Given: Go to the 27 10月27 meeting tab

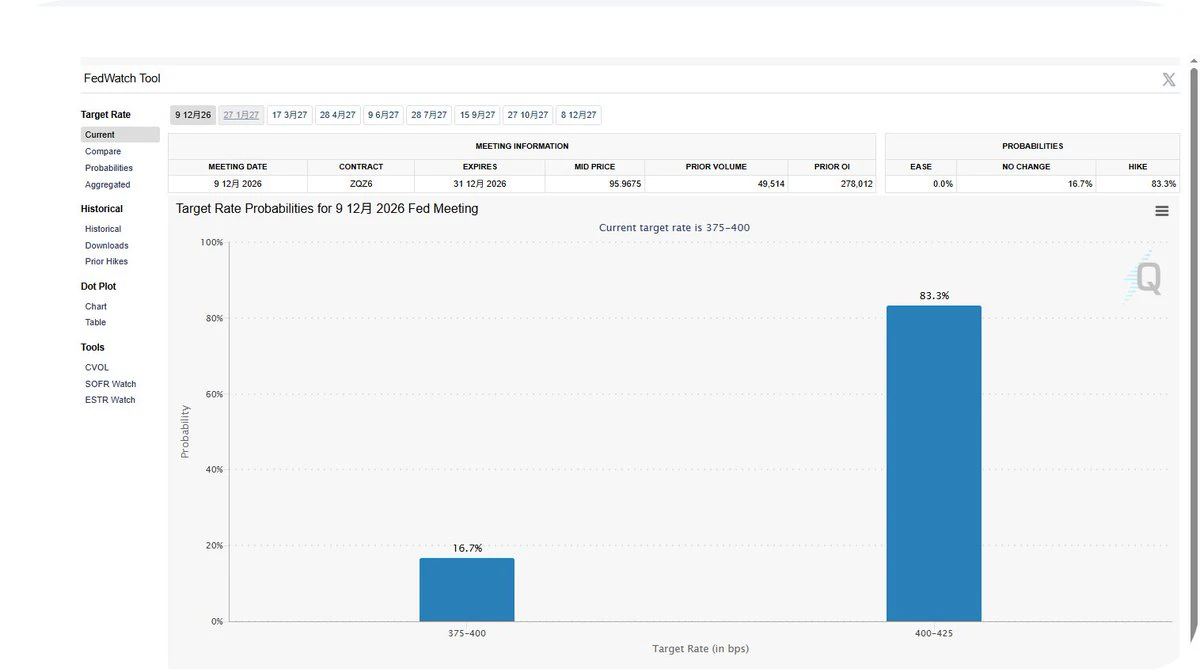Looking at the screenshot, I should pyautogui.click(x=527, y=115).
